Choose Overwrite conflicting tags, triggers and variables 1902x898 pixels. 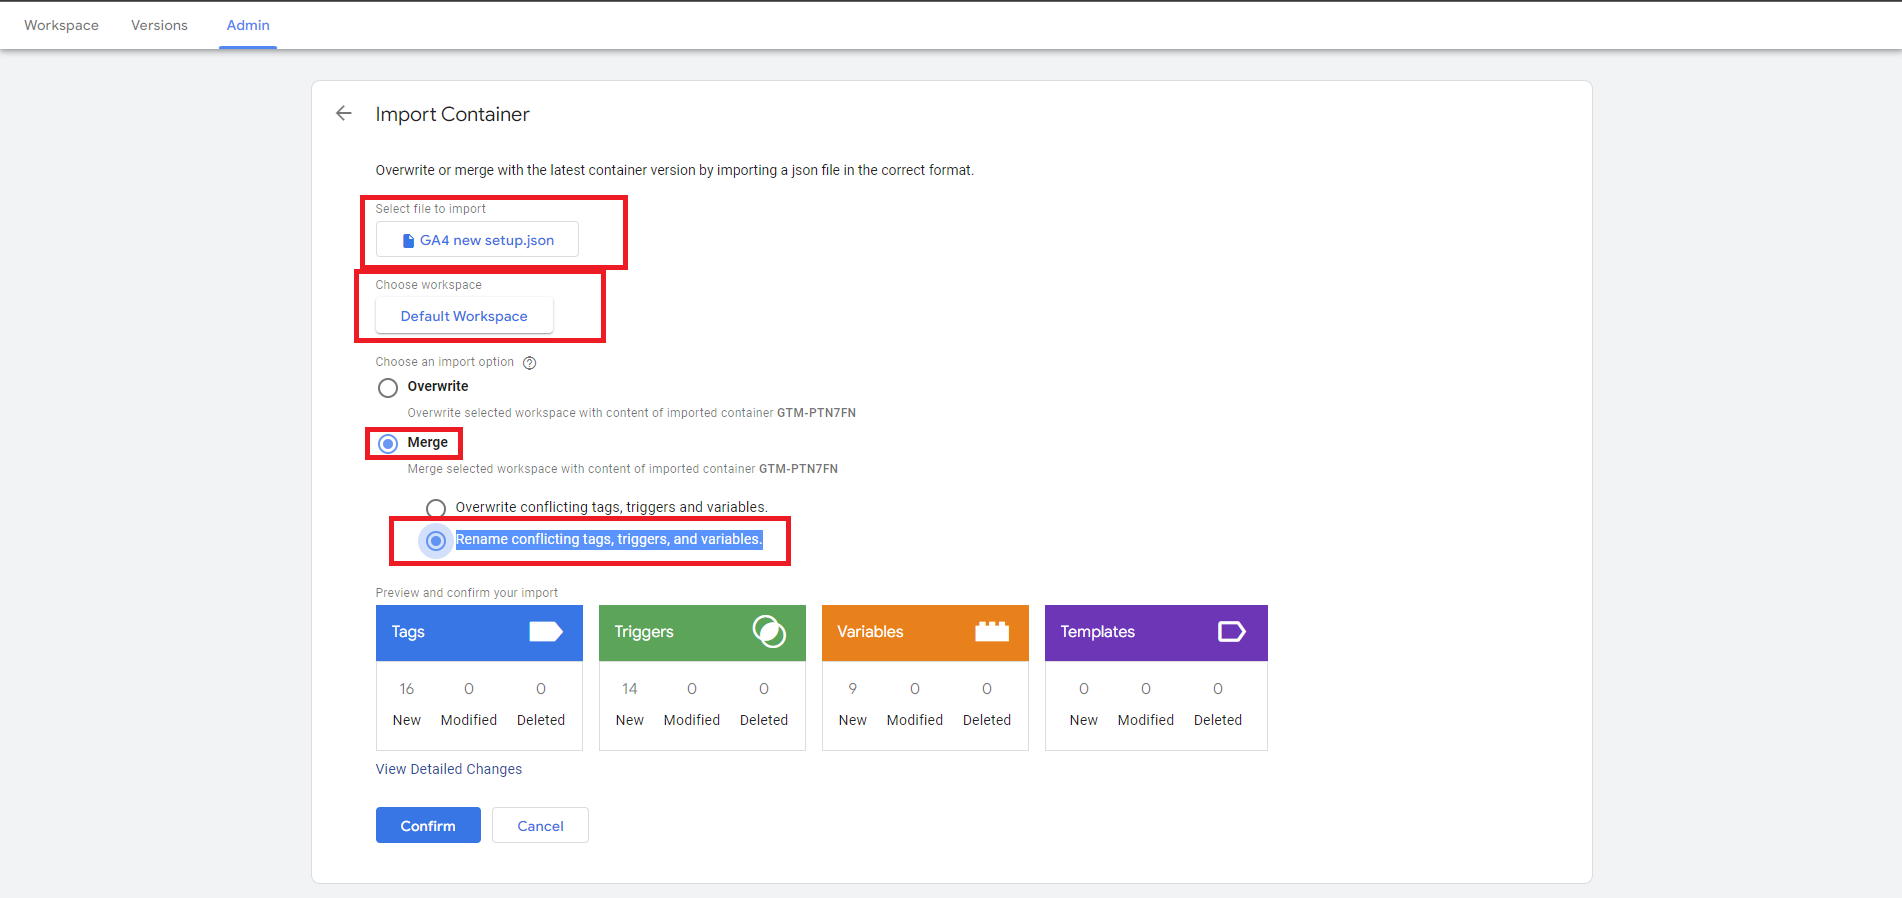[436, 508]
